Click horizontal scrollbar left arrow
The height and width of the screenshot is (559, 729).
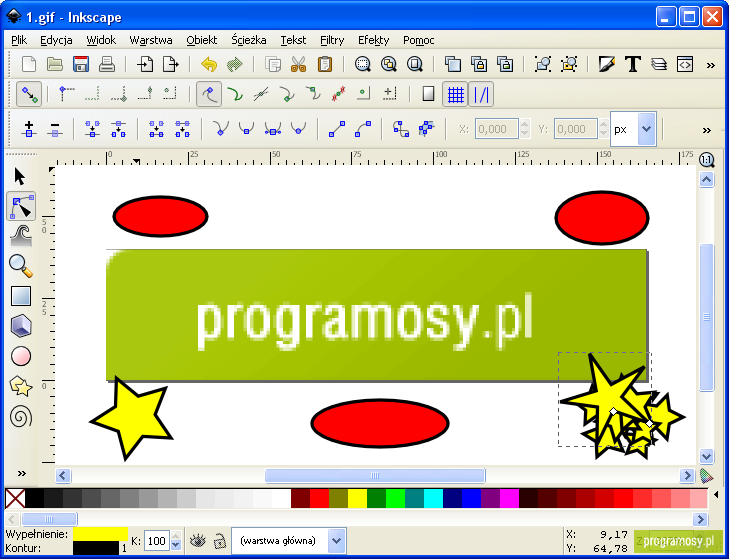[x=63, y=475]
